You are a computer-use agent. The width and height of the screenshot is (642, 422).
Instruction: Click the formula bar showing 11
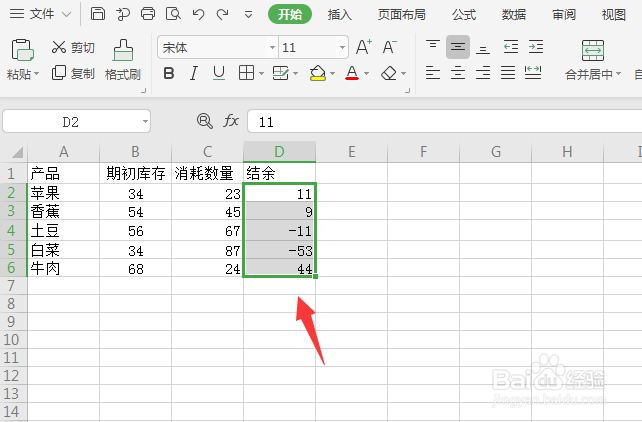click(445, 122)
